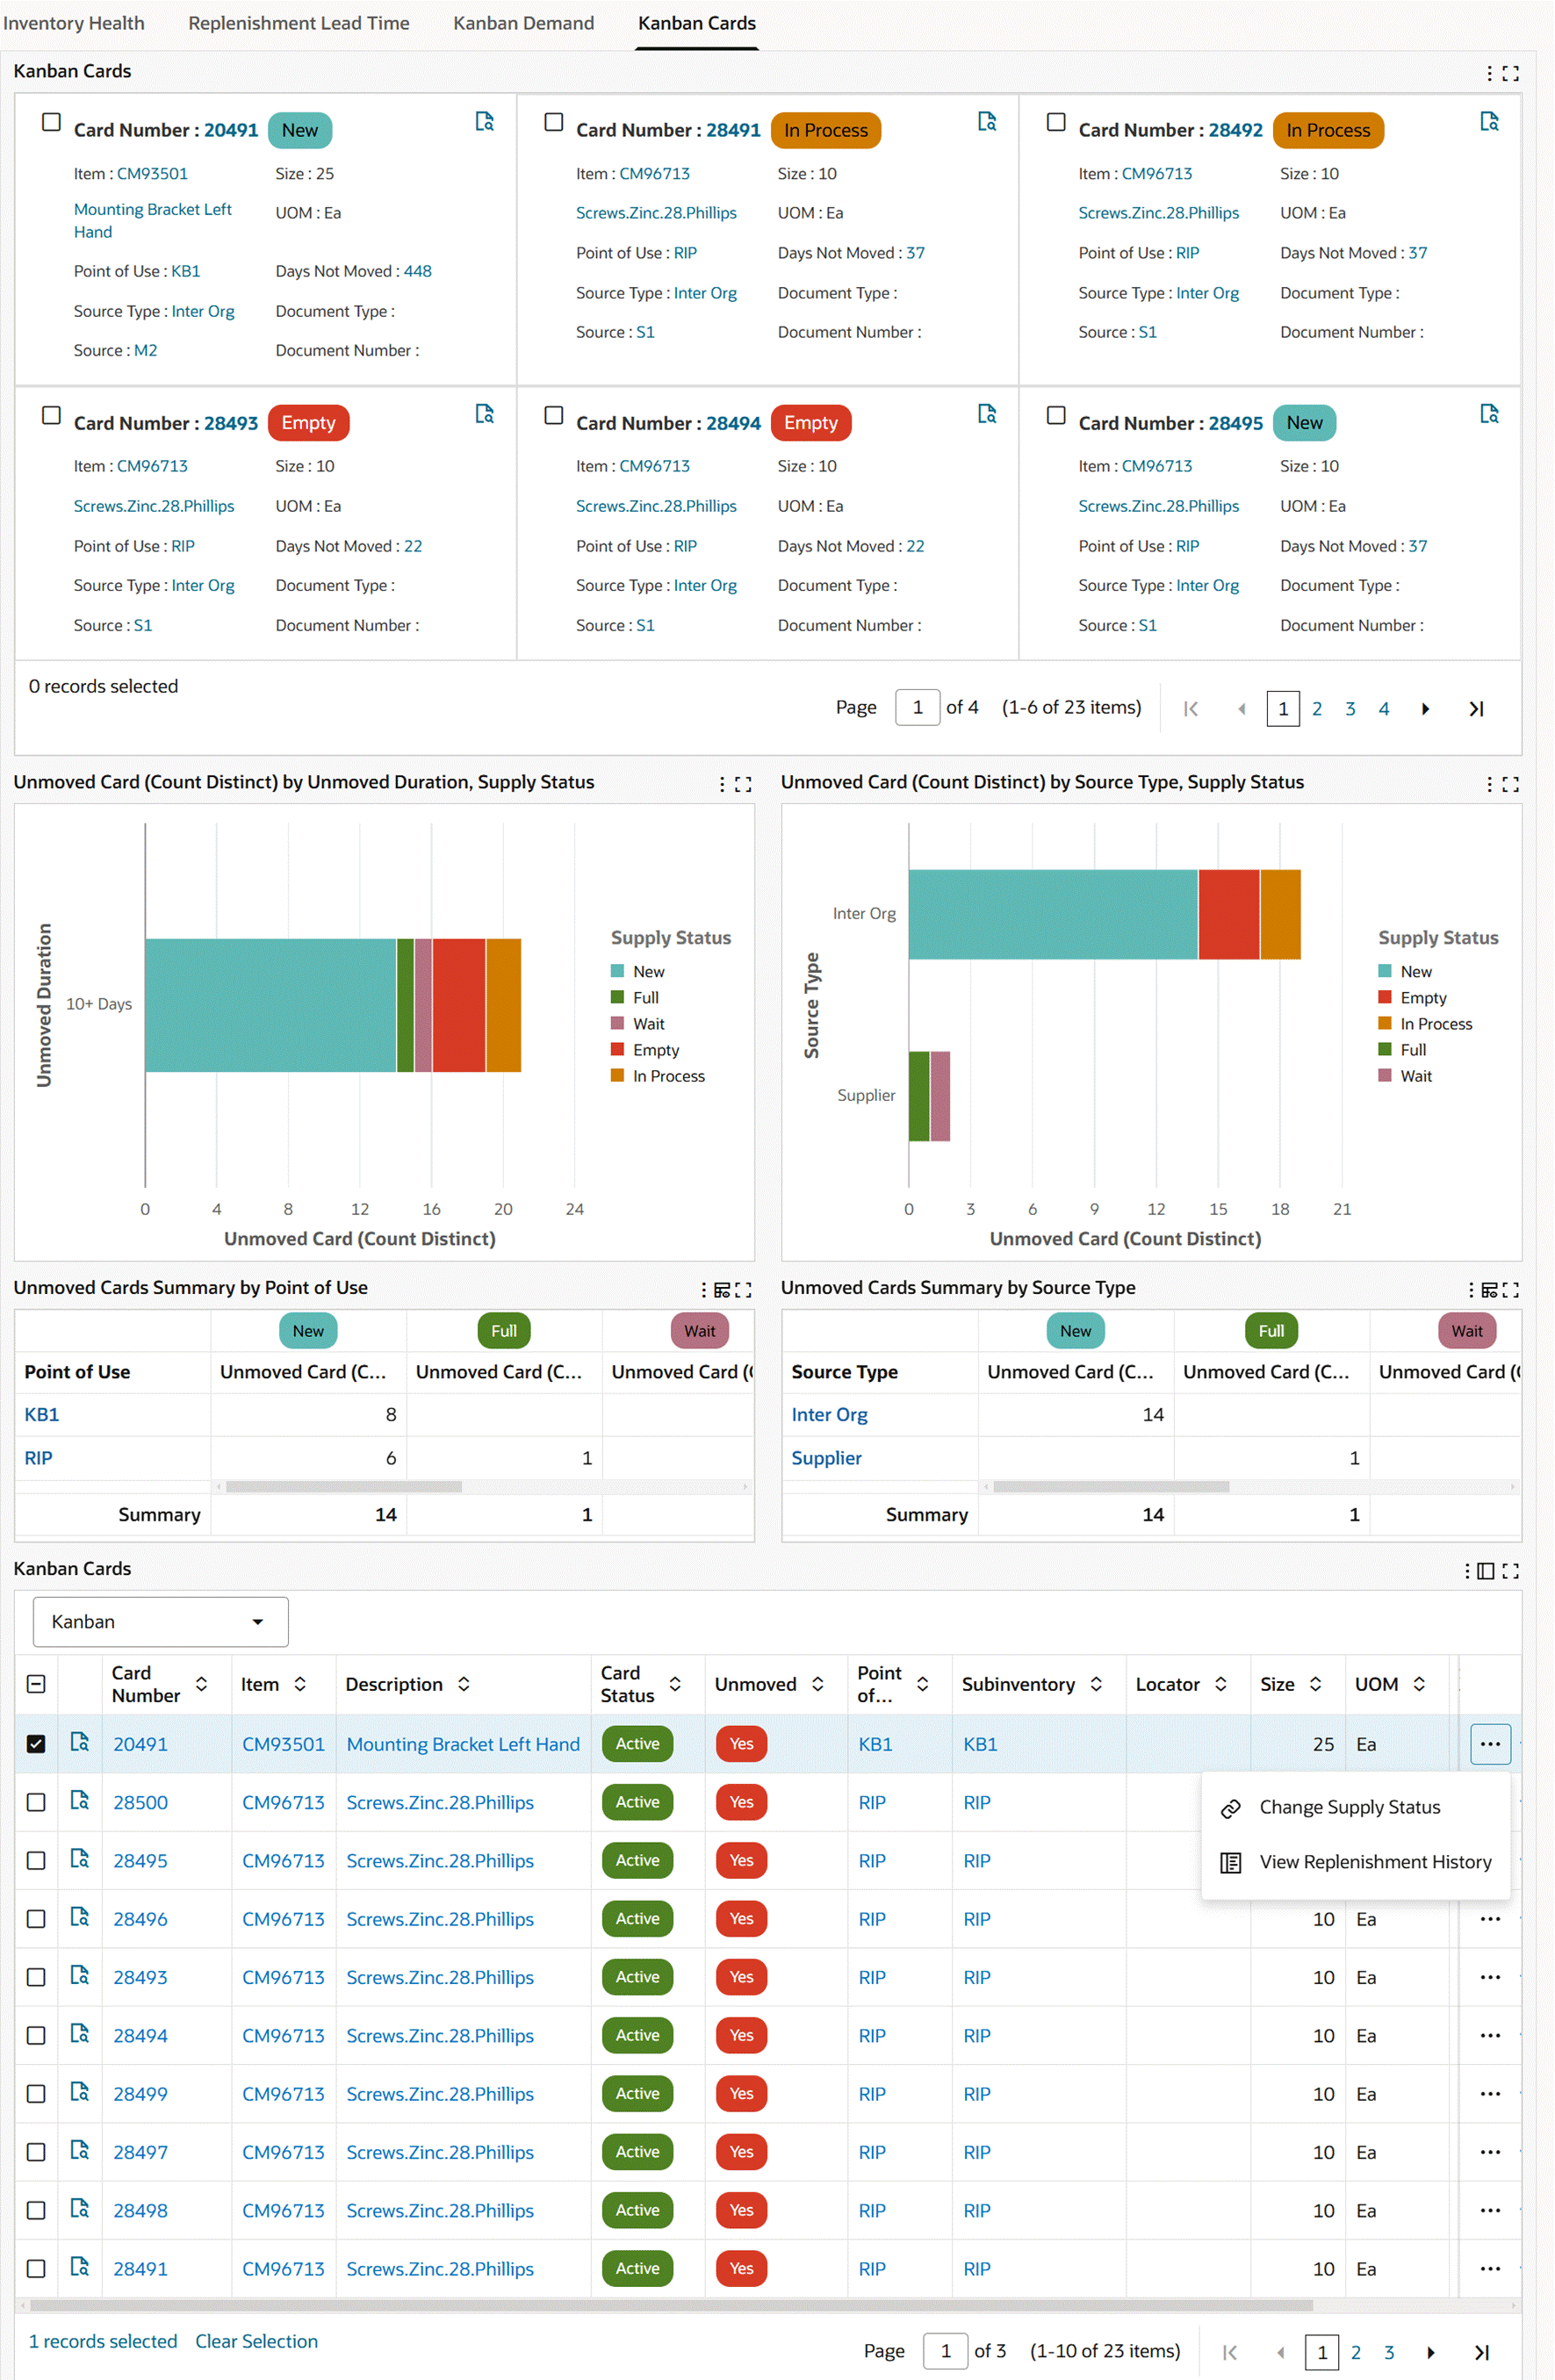
Task: Maximize the Source Type chart panel
Action: point(1511,785)
